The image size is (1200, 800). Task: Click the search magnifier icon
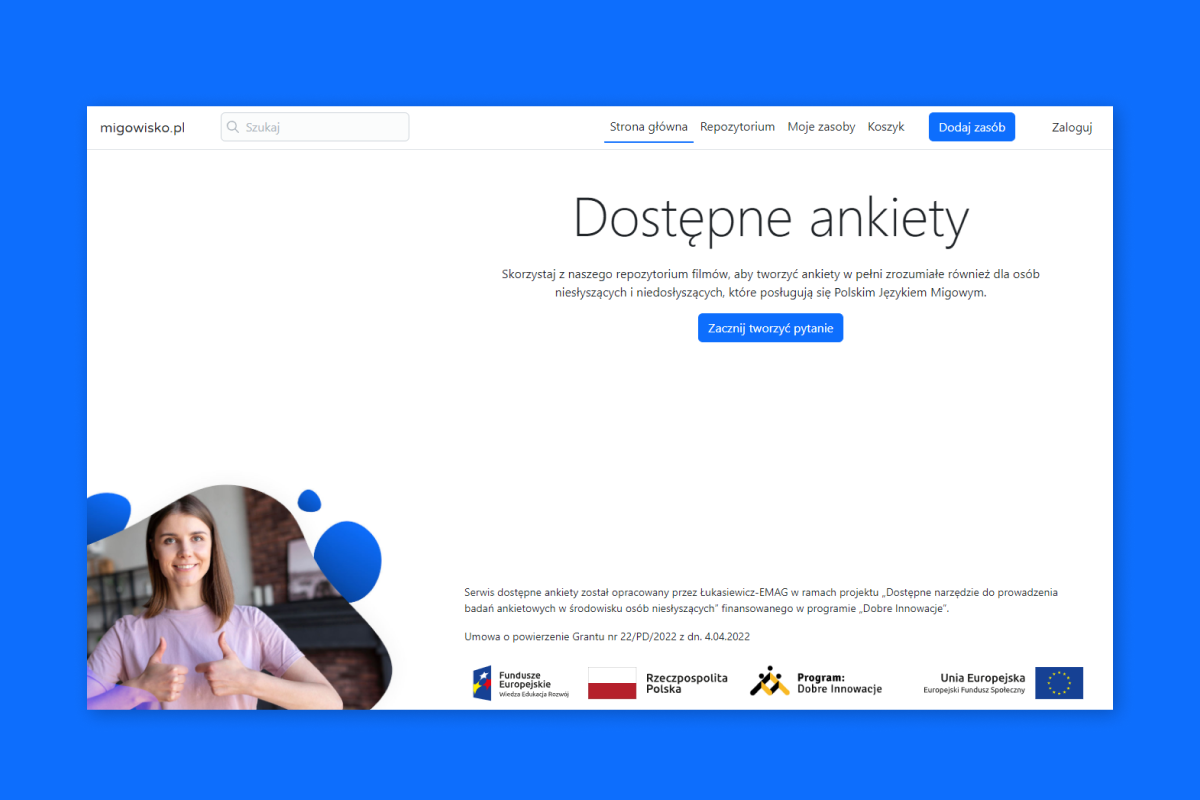234,126
